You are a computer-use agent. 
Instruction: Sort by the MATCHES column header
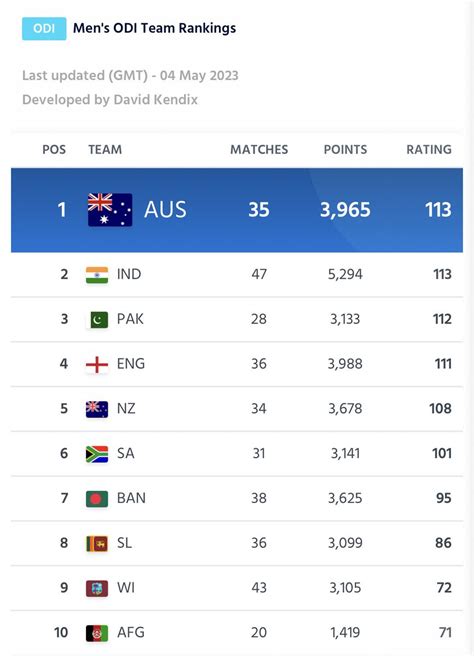pyautogui.click(x=259, y=149)
